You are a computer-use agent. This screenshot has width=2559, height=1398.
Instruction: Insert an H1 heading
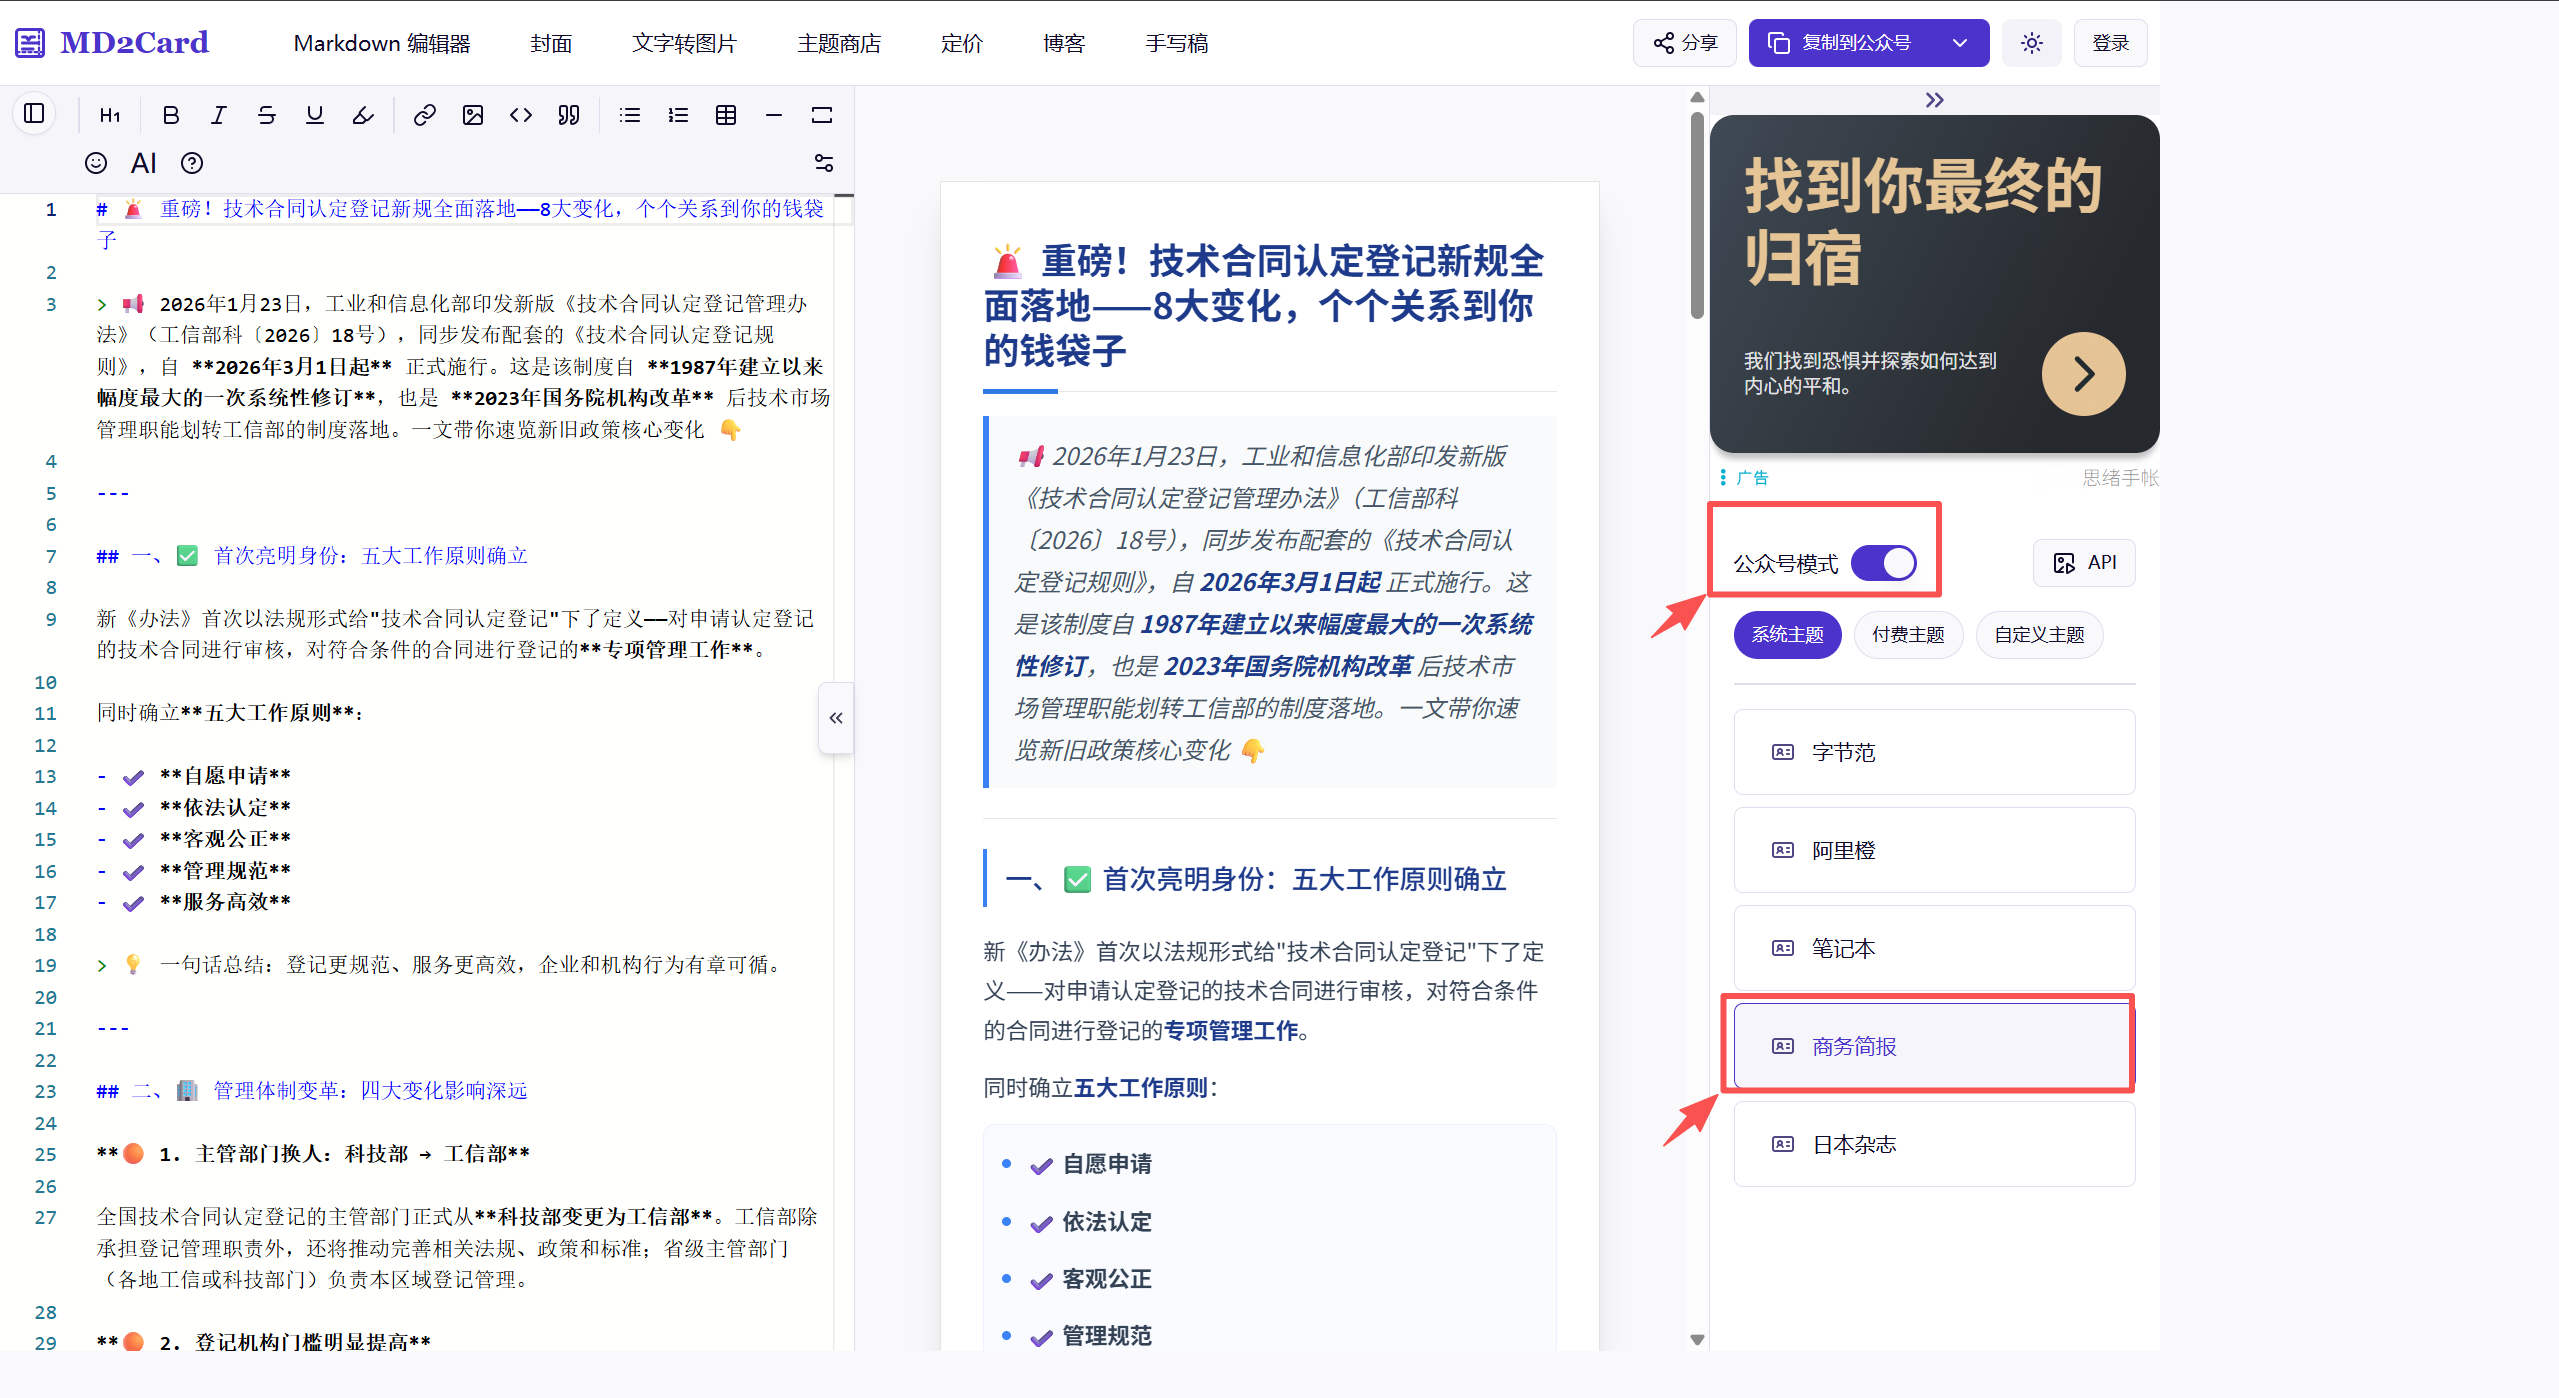point(110,116)
